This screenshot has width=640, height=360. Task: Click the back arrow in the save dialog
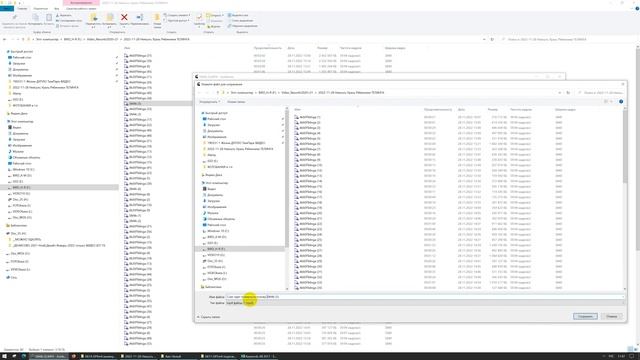pyautogui.click(x=200, y=93)
